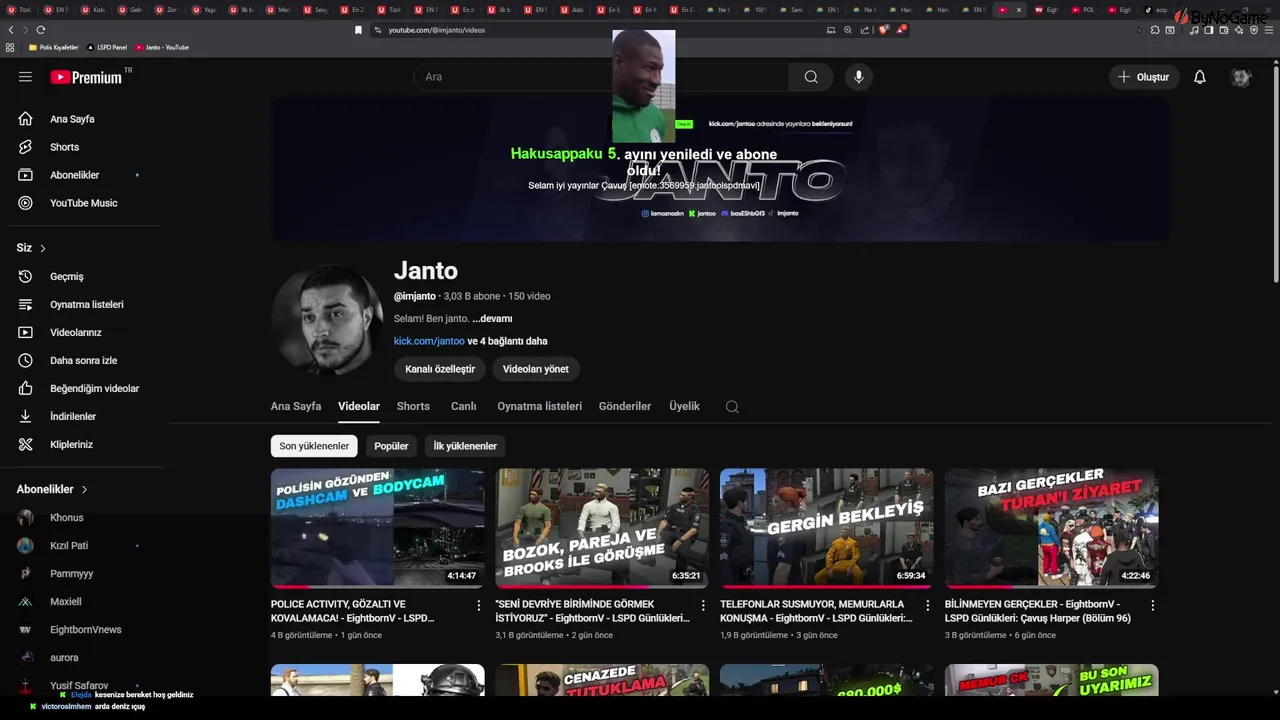The width and height of the screenshot is (1280, 720).
Task: Open options menu for SENİ DEVRİYE BİRİMİNDE video
Action: (x=703, y=605)
